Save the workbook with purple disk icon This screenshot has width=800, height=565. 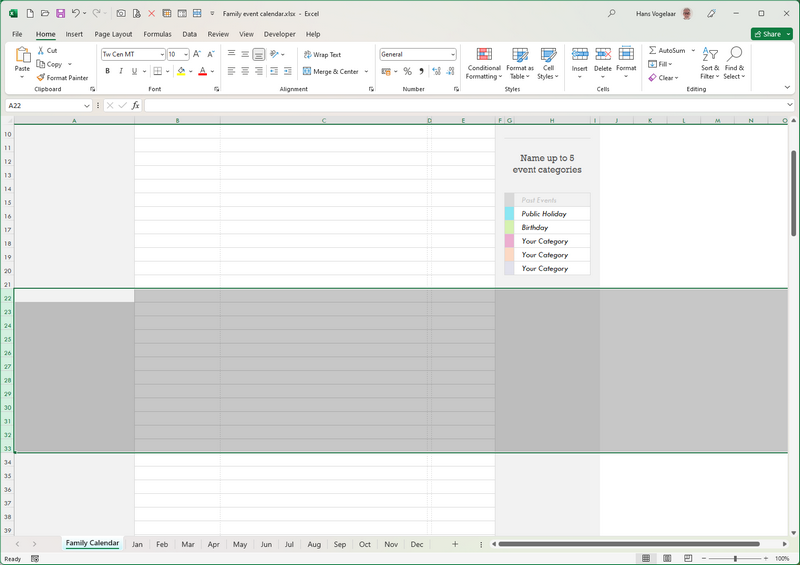coord(60,14)
